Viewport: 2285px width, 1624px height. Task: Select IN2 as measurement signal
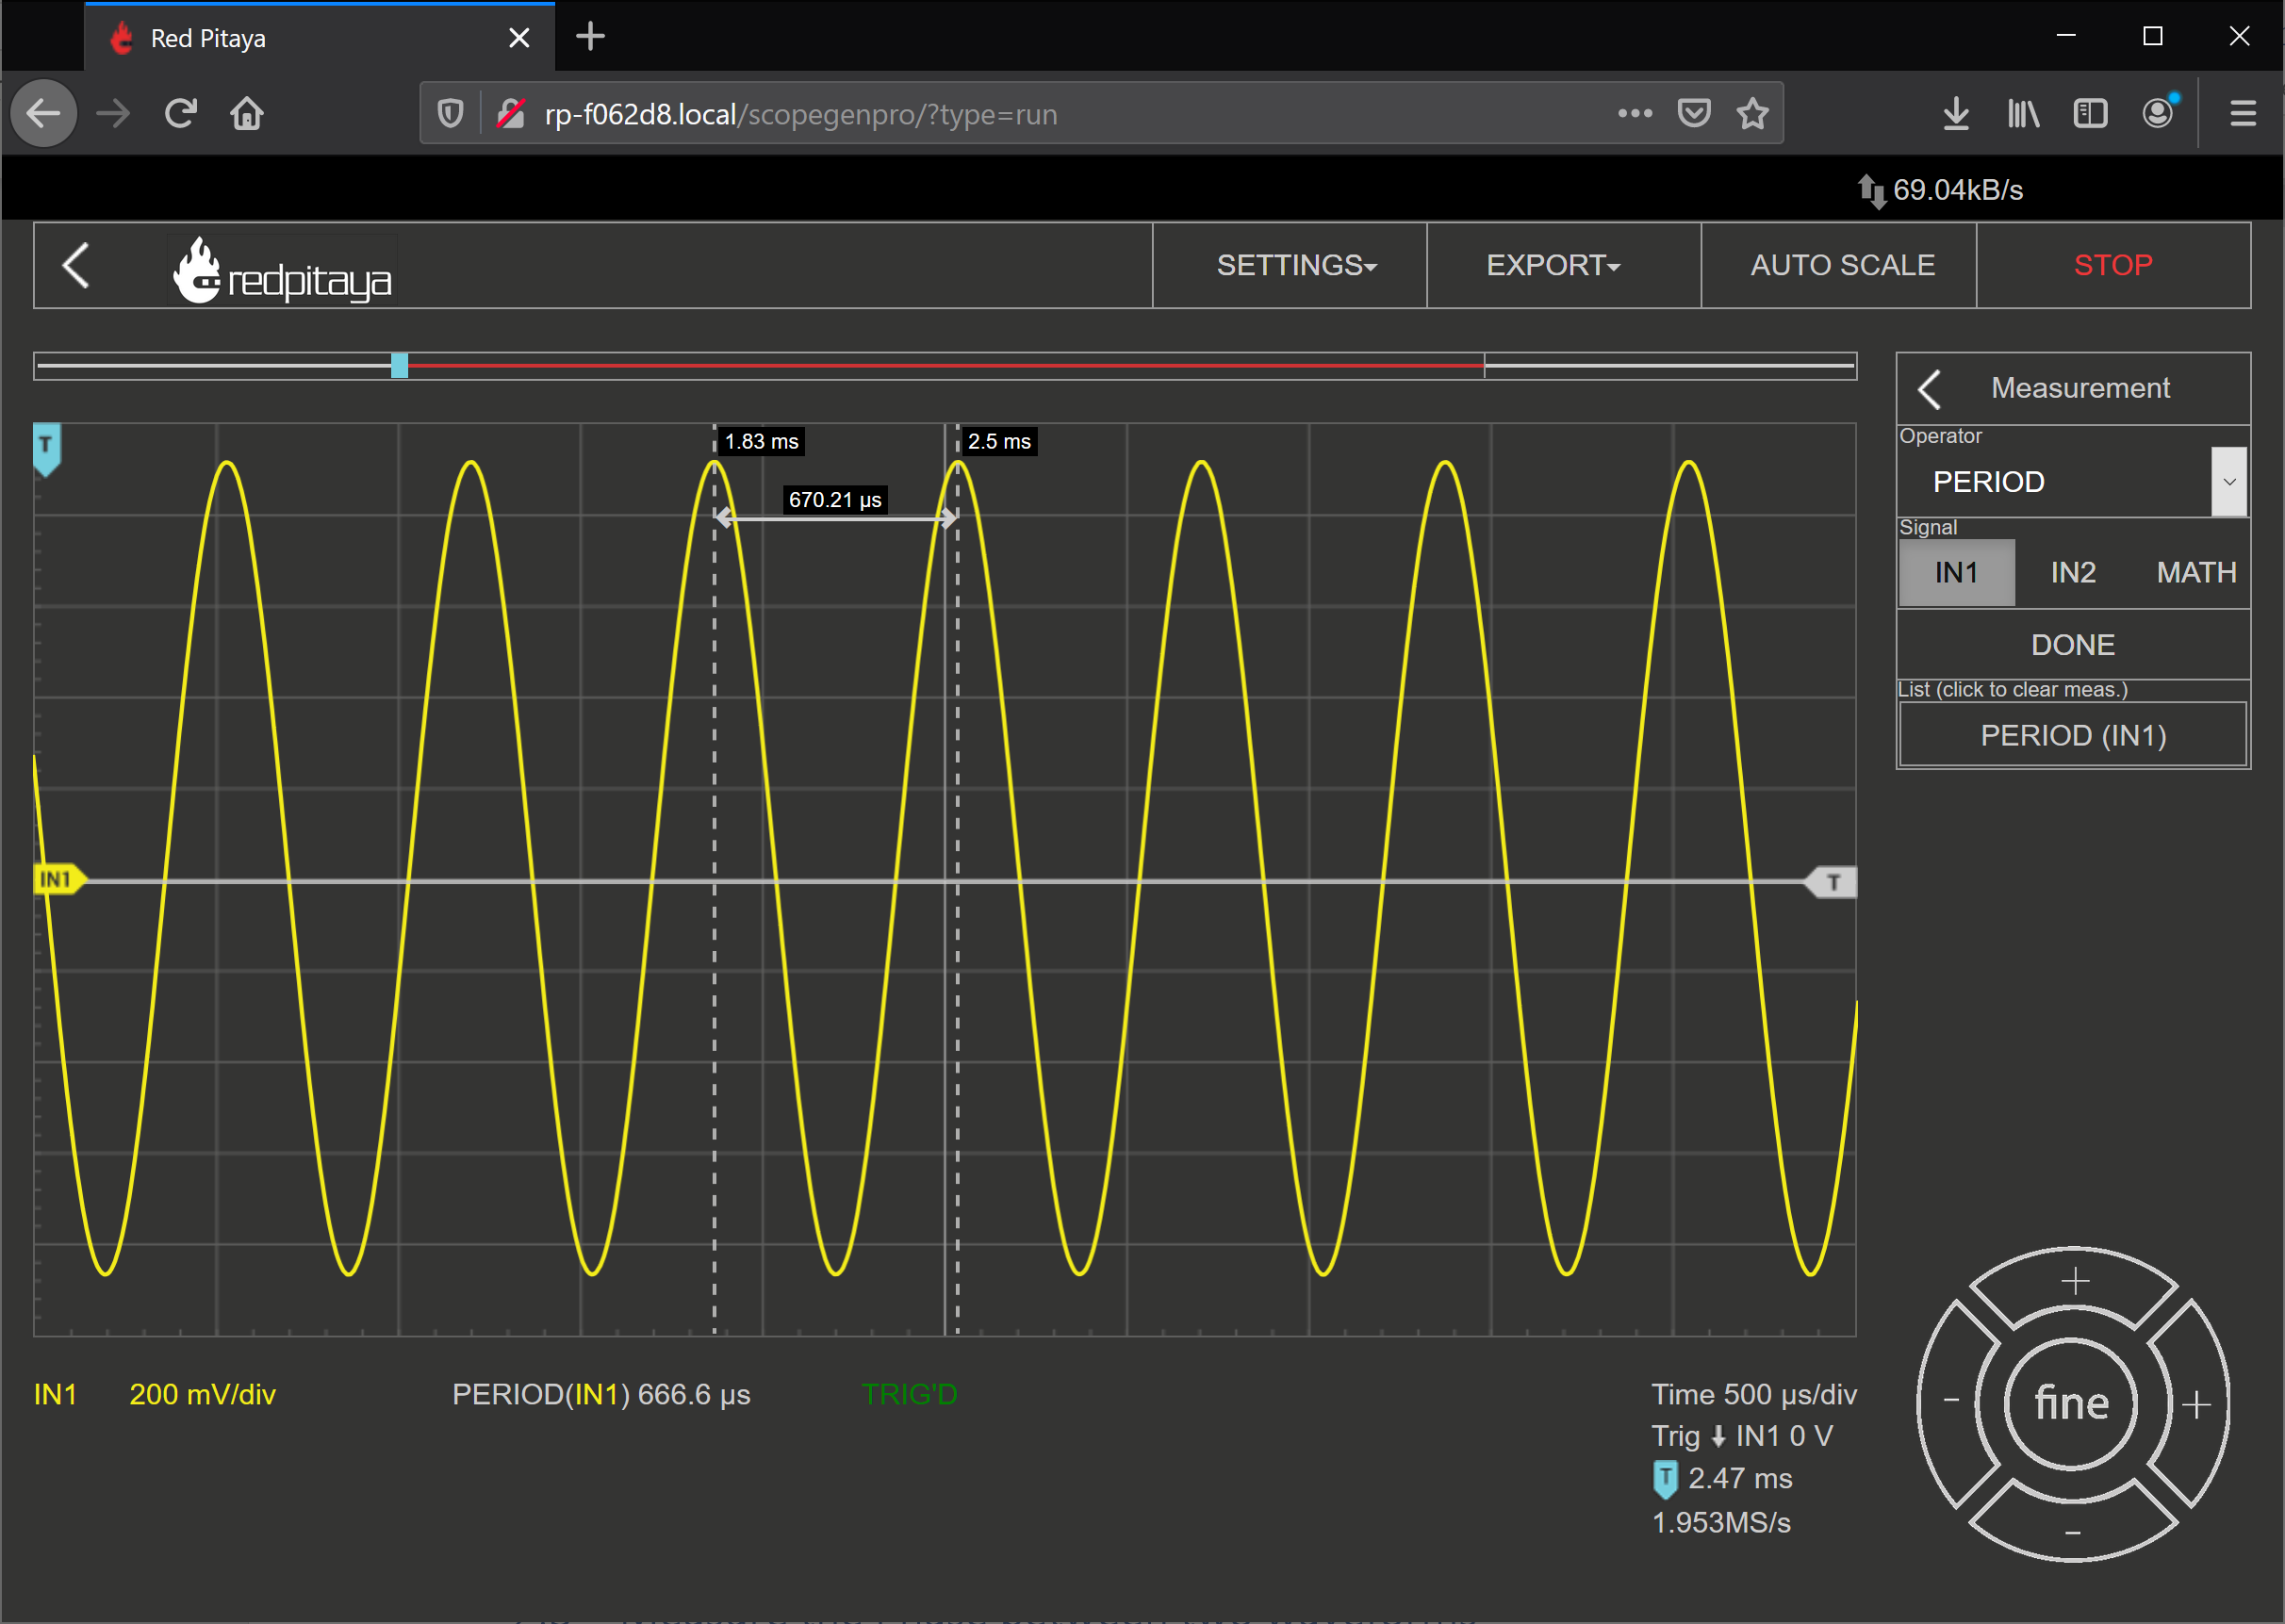tap(2072, 572)
